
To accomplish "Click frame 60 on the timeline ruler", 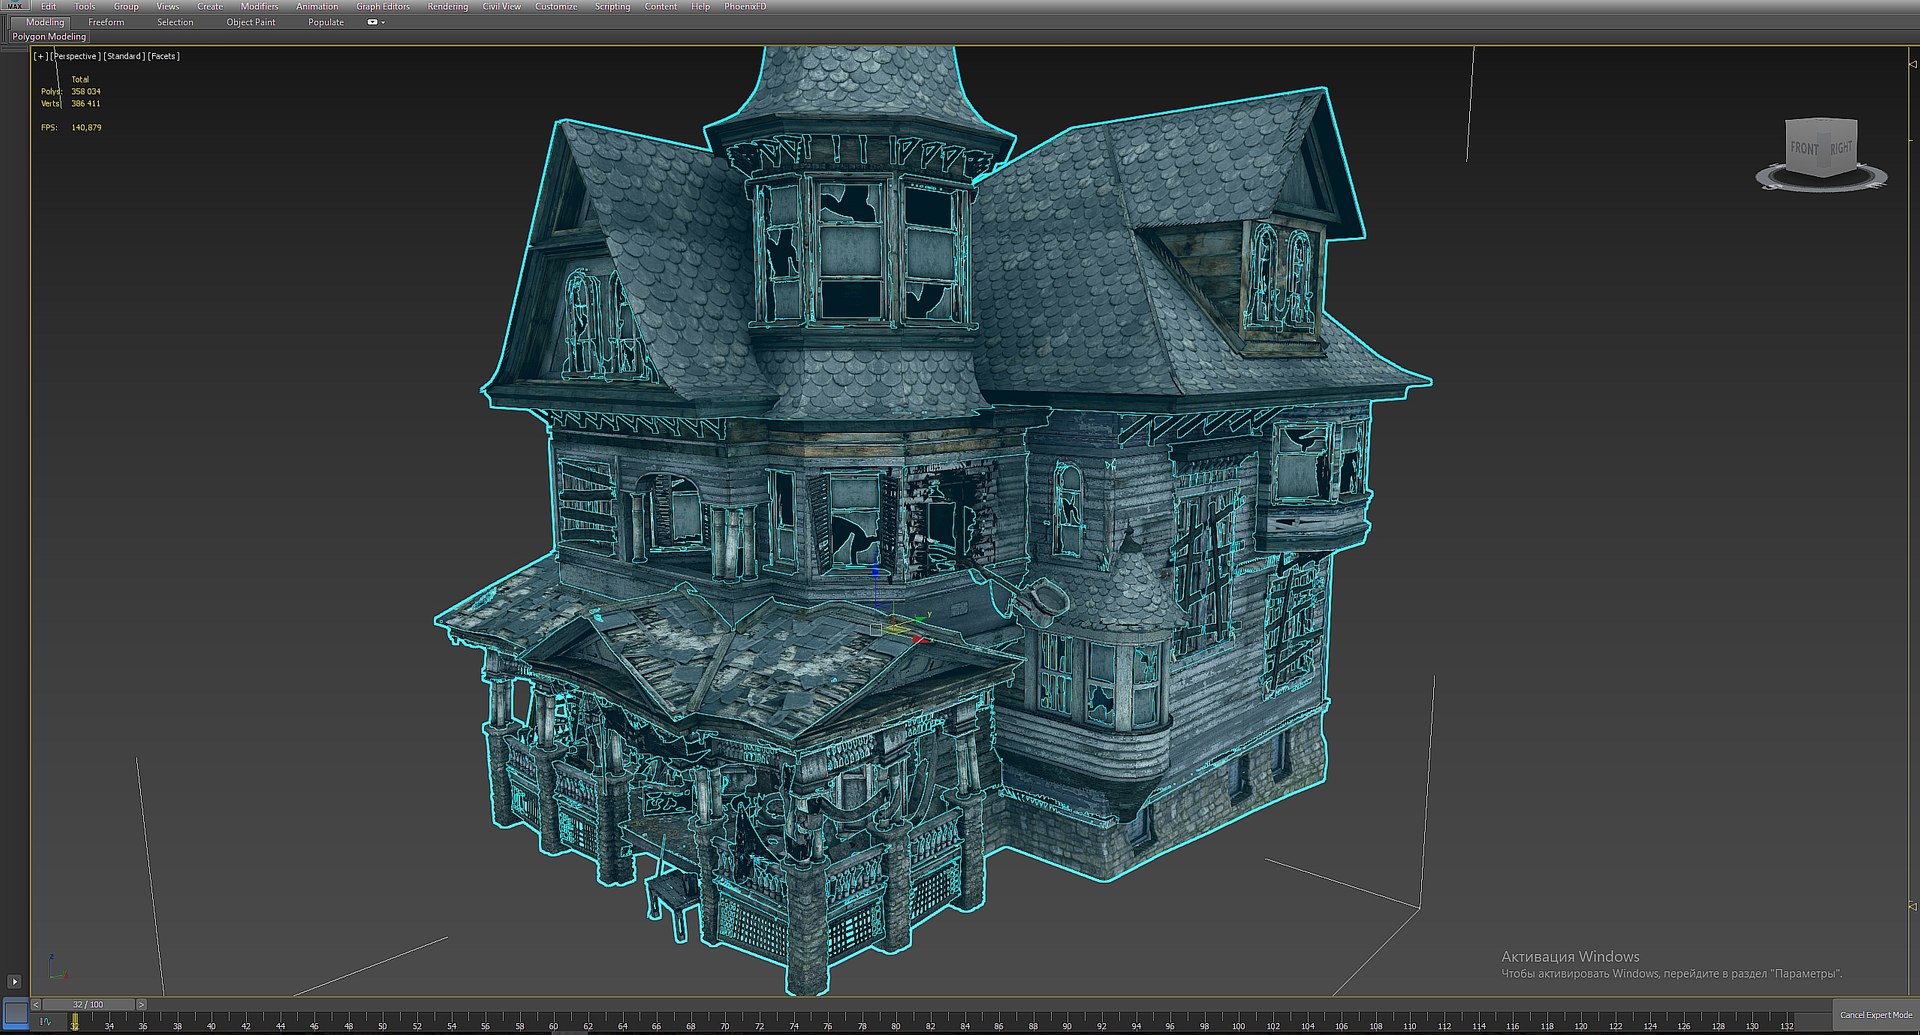I will click(553, 1024).
